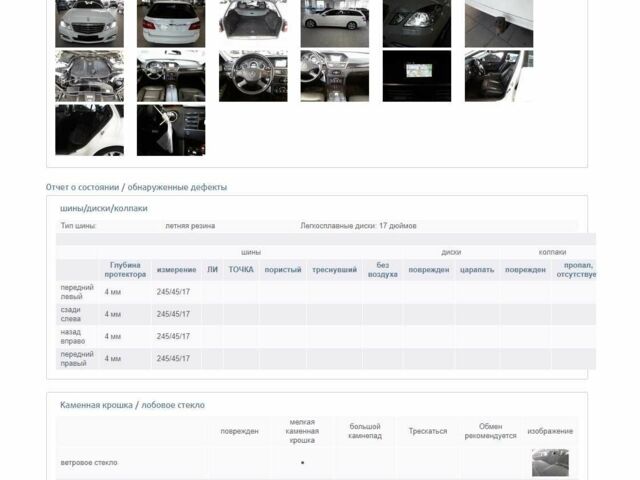Image resolution: width=640 pixels, height=480 pixels.
Task: Click 'передний левый' row label
Action: pos(77,292)
